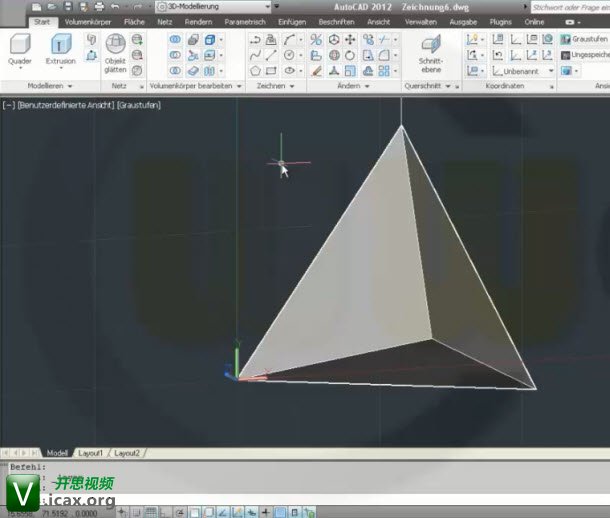Open the Unbenannt coordinates dropdown

coord(534,71)
